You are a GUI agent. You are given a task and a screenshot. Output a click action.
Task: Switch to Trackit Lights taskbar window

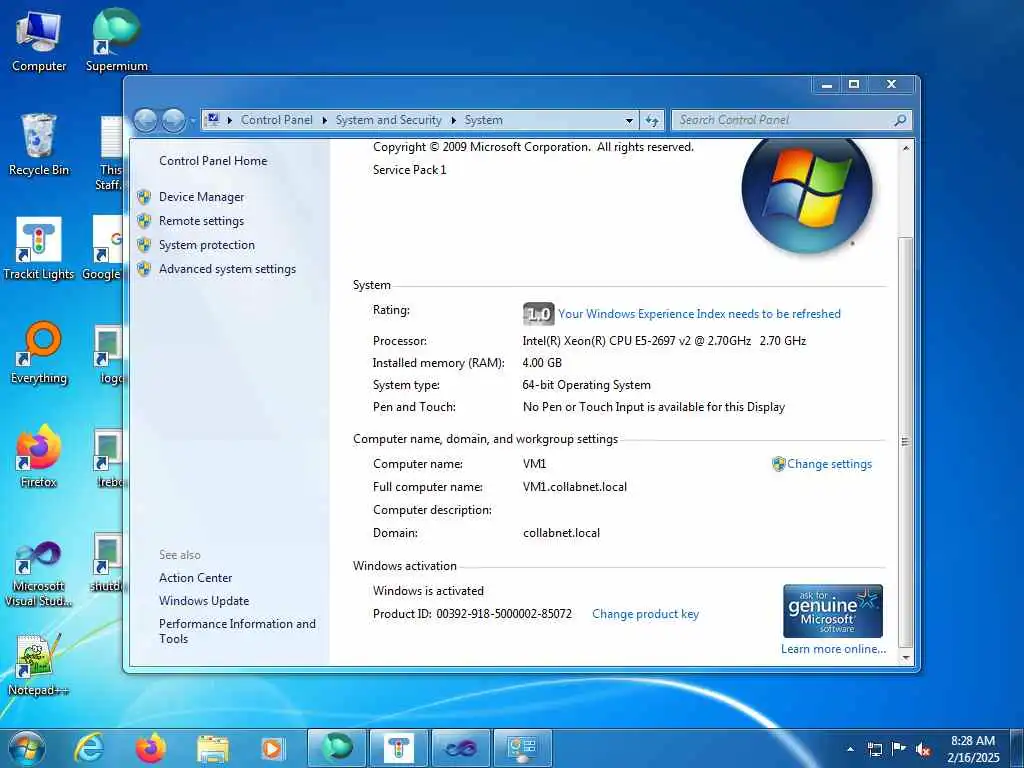tap(398, 748)
